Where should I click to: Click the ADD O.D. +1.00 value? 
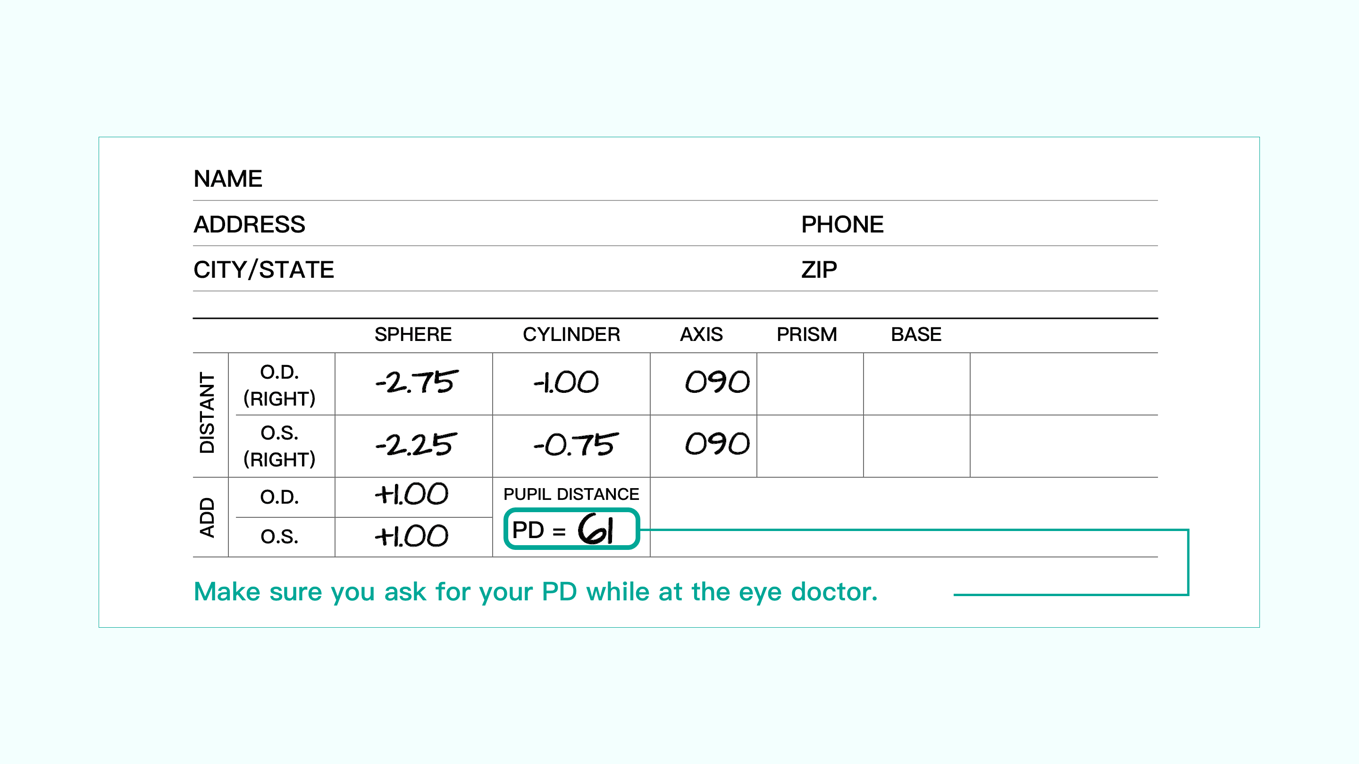tap(411, 495)
